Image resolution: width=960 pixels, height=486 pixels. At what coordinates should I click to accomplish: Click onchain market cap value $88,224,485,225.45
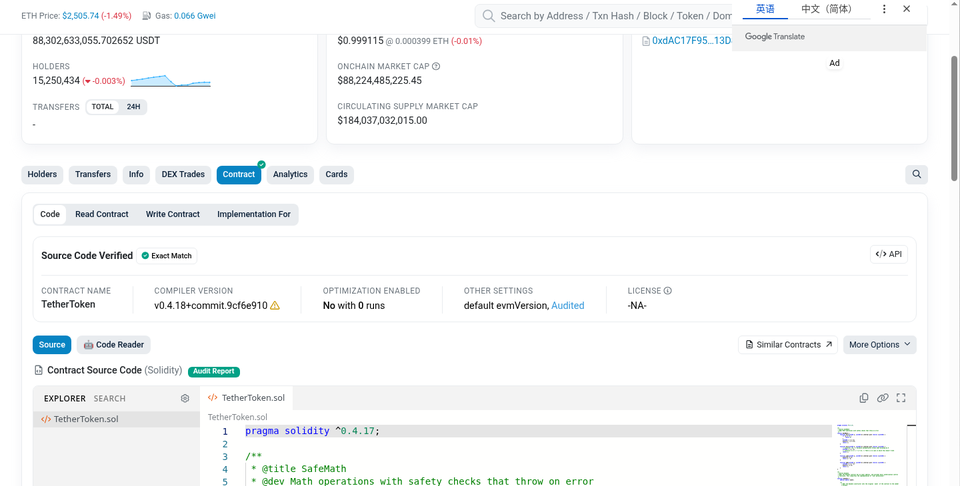point(380,80)
